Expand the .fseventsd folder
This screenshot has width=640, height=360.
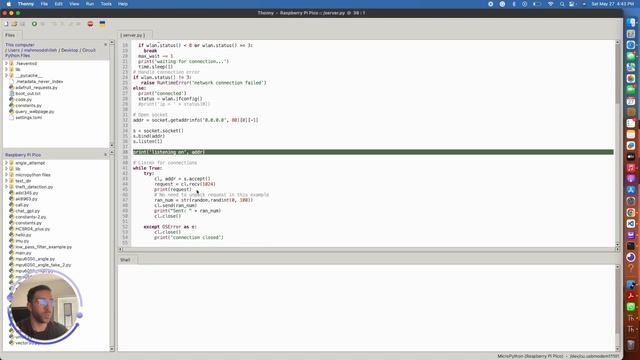[x=7, y=63]
